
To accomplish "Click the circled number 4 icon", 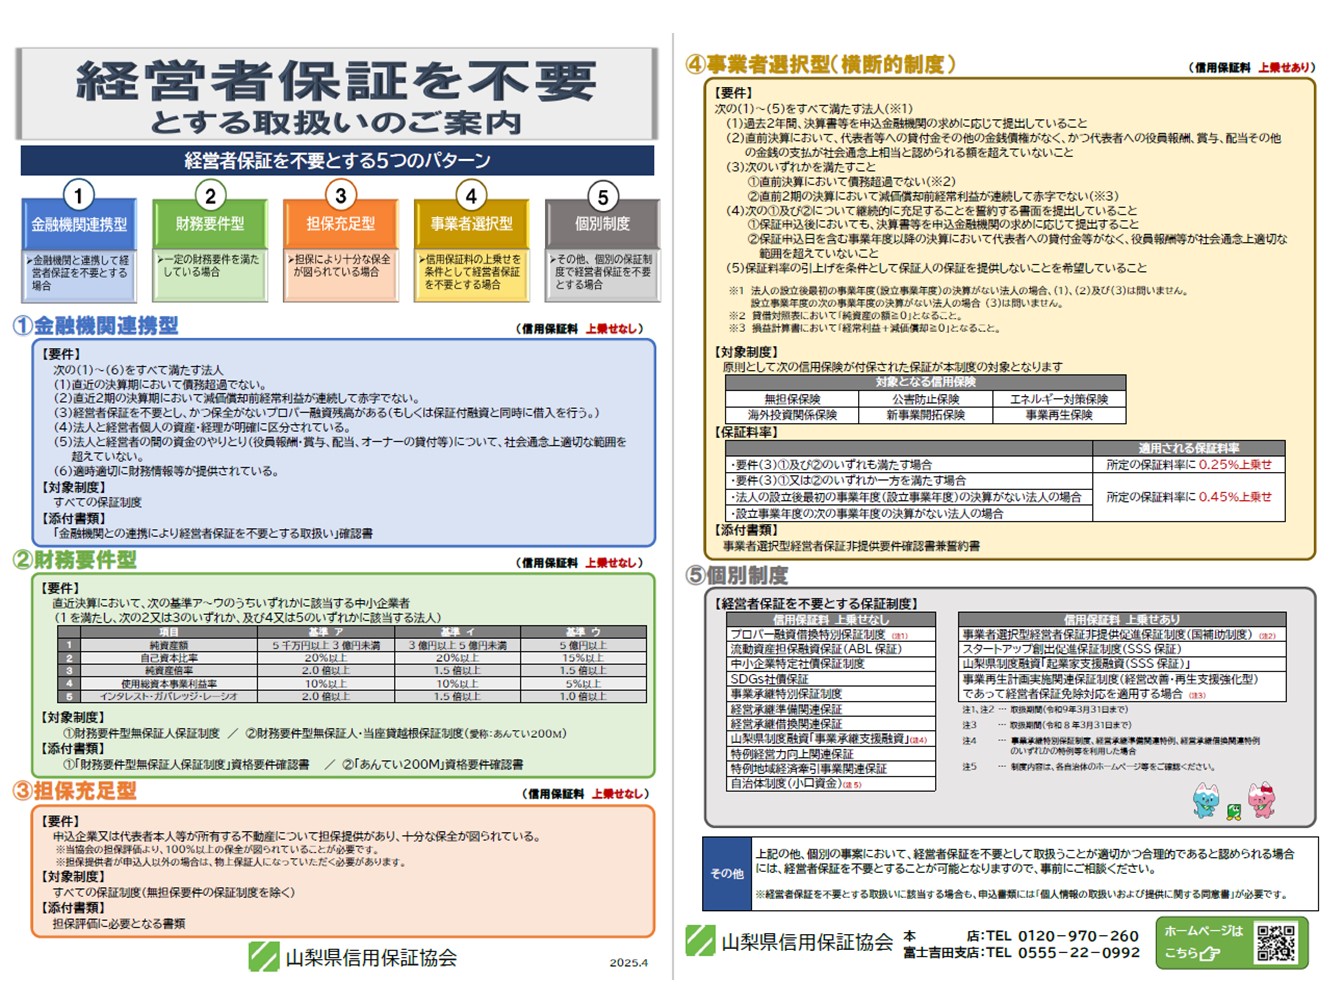I will 471,195.
